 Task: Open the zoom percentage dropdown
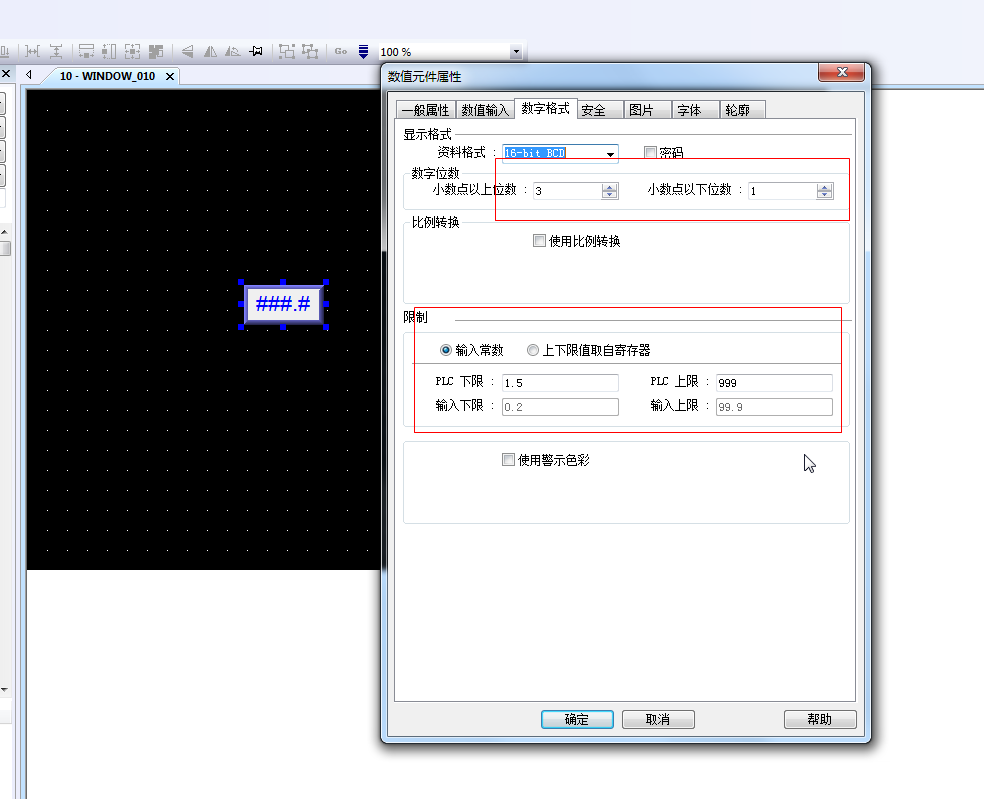click(x=516, y=52)
